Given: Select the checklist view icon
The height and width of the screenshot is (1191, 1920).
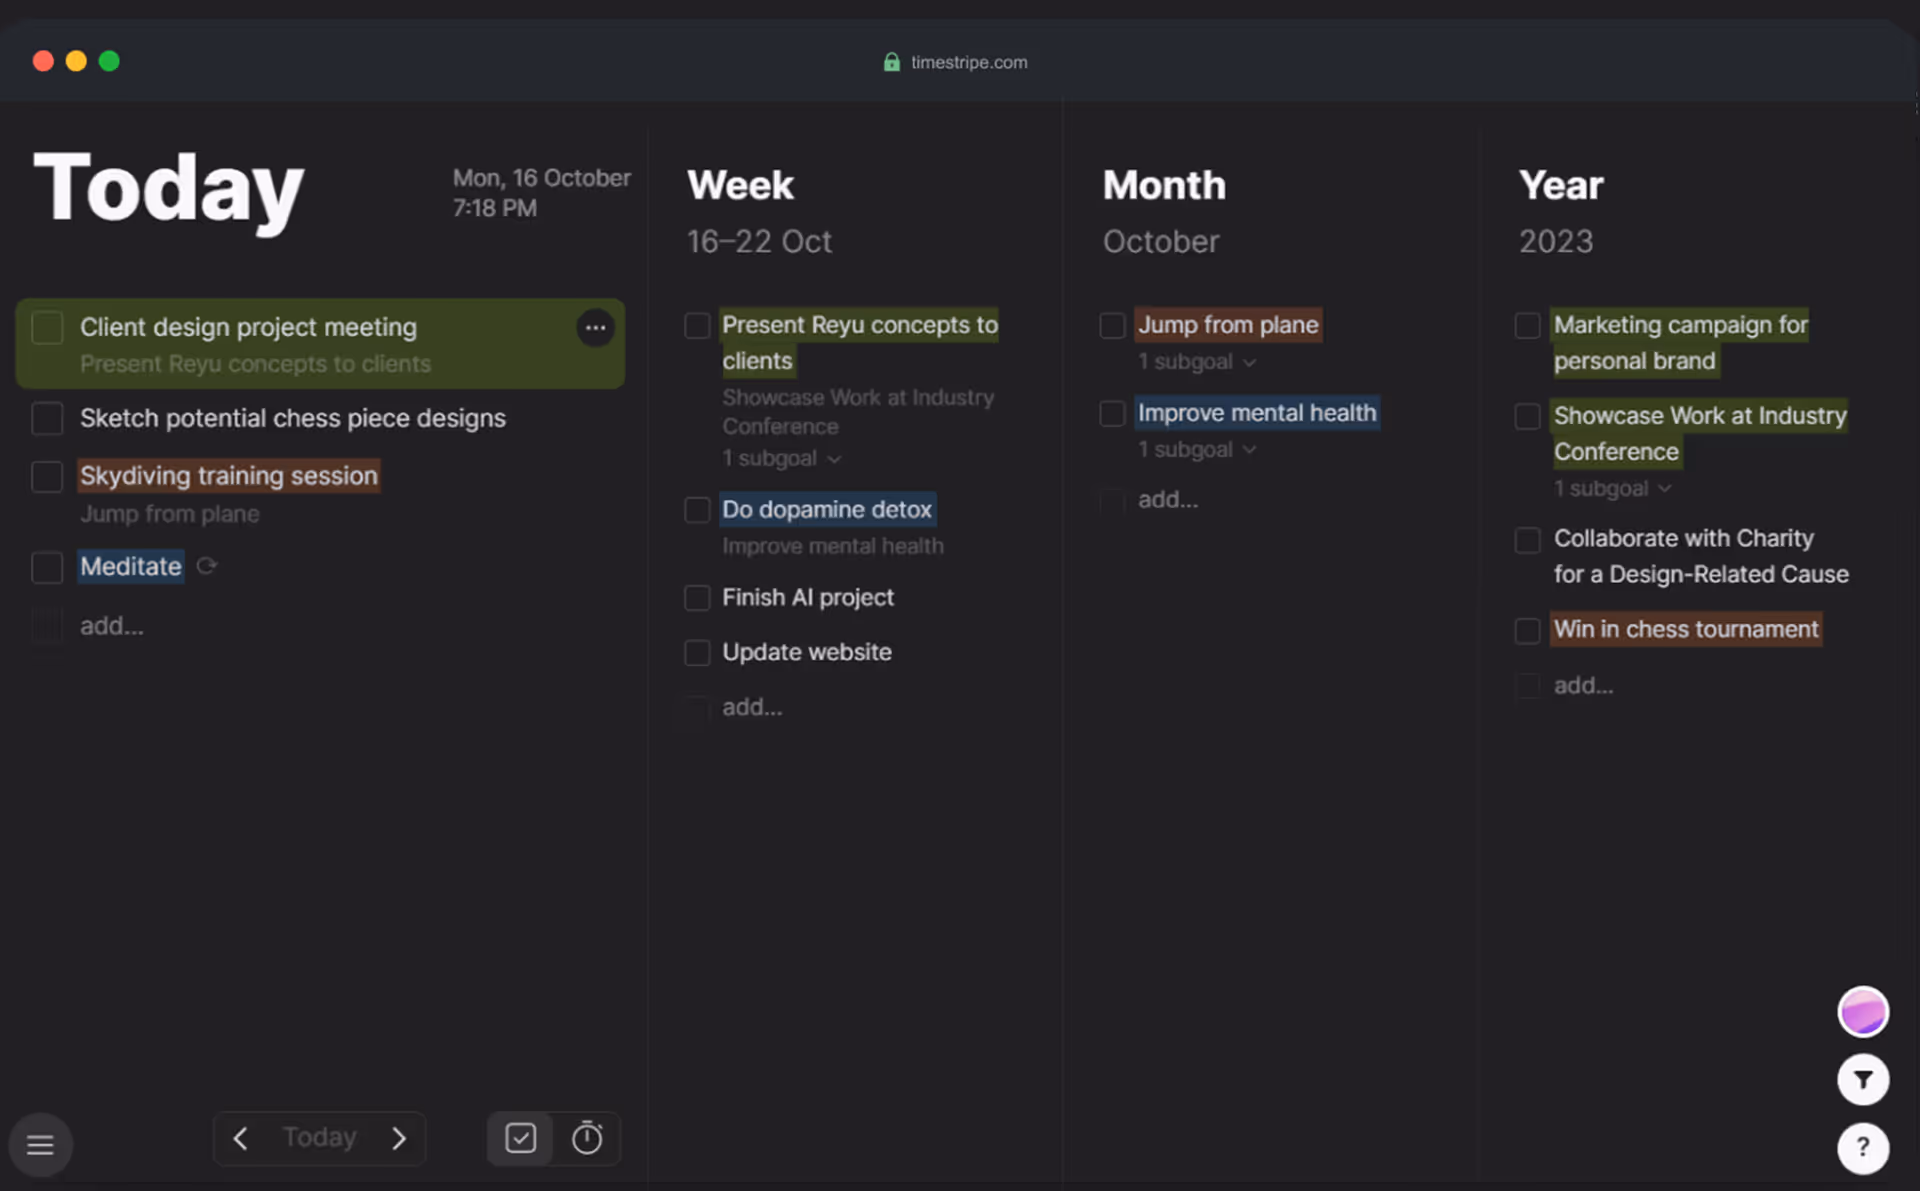Looking at the screenshot, I should (x=520, y=1138).
